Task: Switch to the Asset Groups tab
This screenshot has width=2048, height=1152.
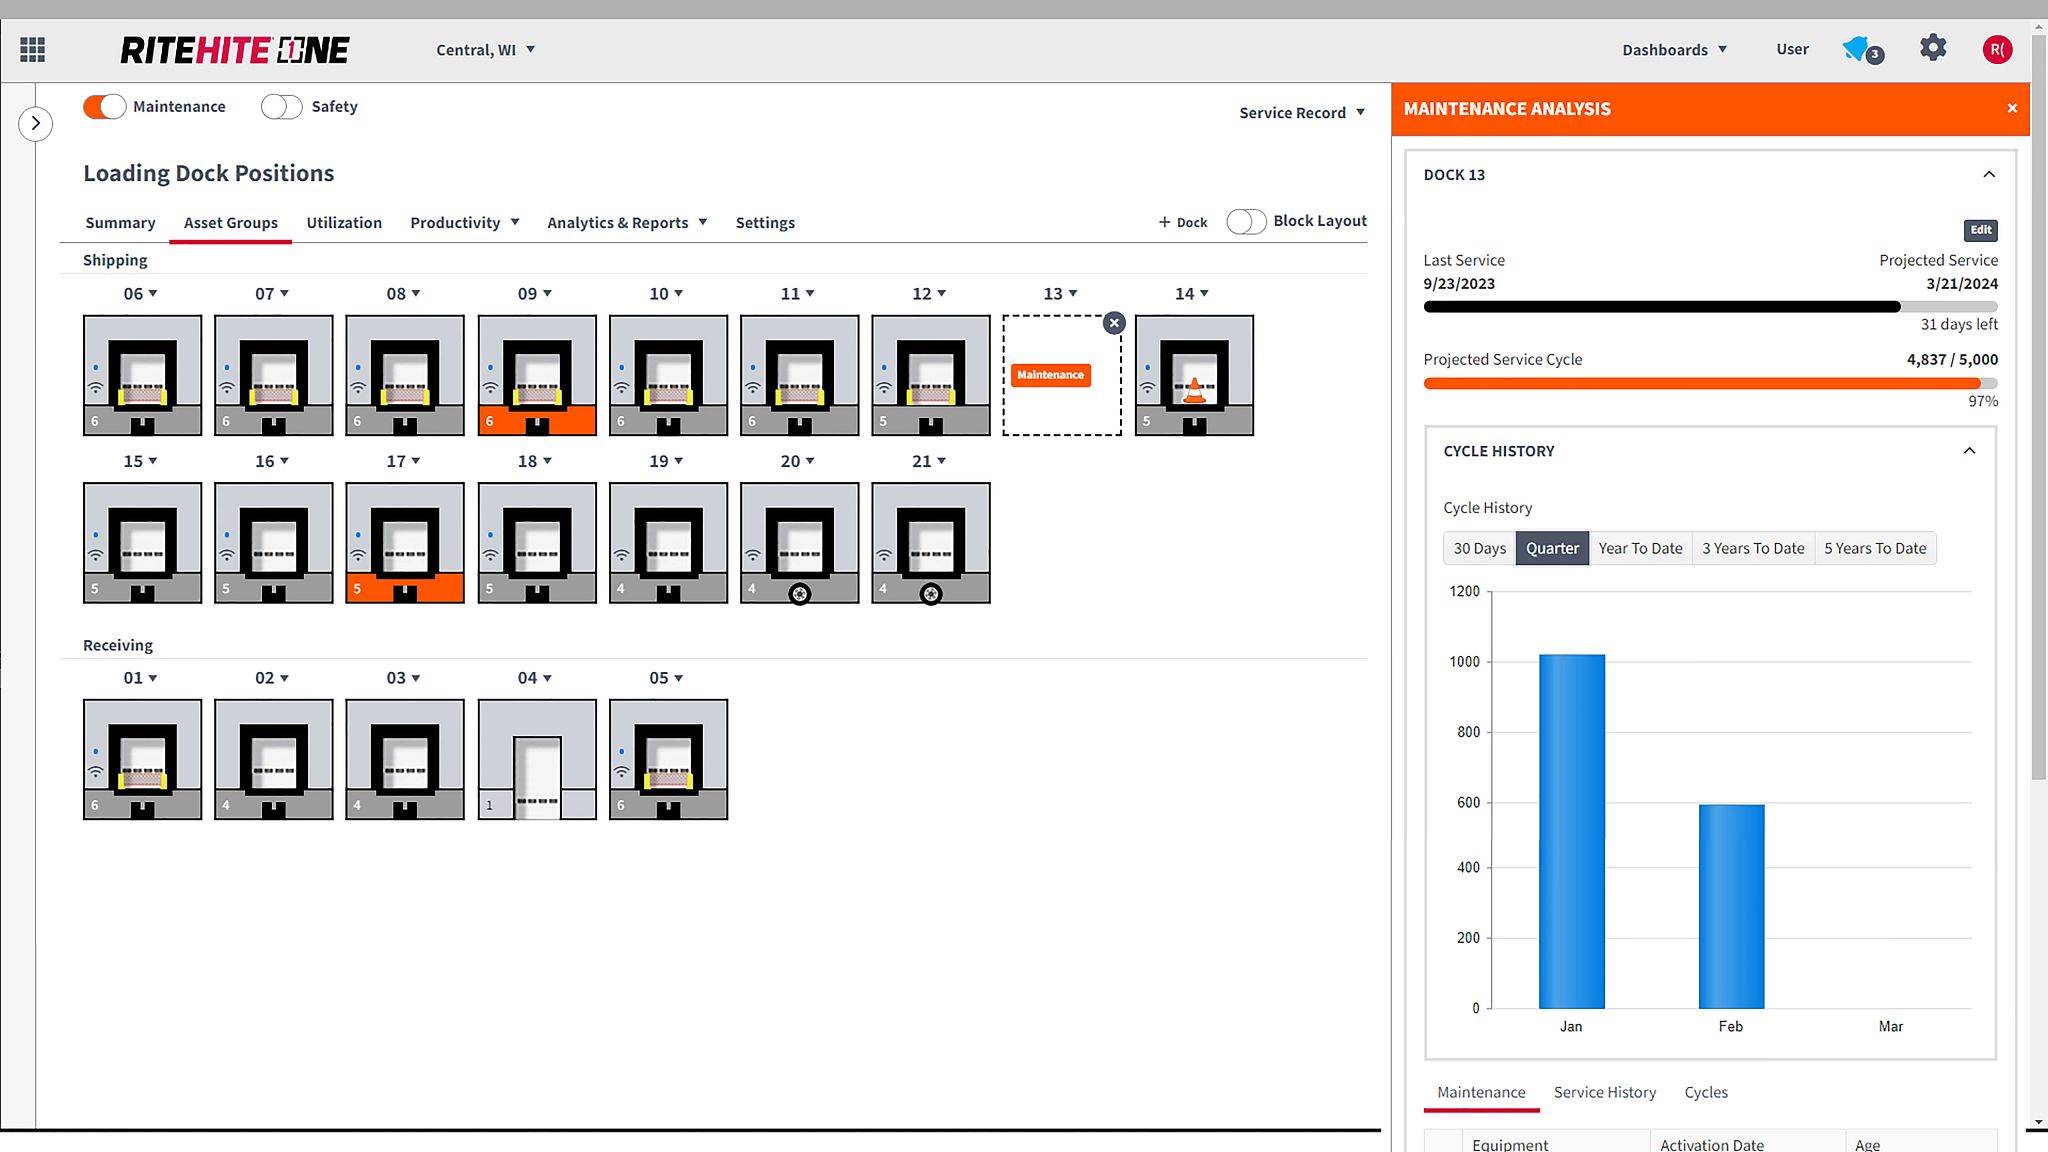Action: (229, 221)
